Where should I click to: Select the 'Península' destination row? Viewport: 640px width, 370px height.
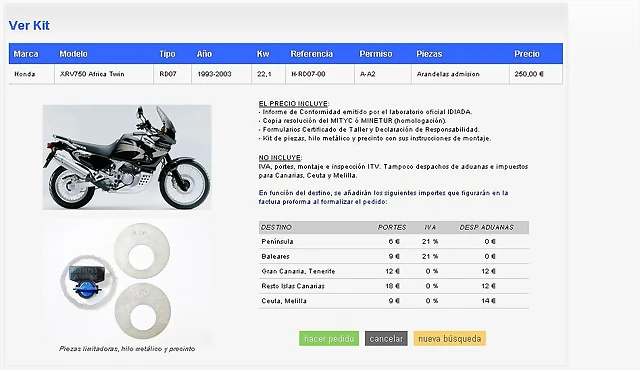[x=394, y=241]
